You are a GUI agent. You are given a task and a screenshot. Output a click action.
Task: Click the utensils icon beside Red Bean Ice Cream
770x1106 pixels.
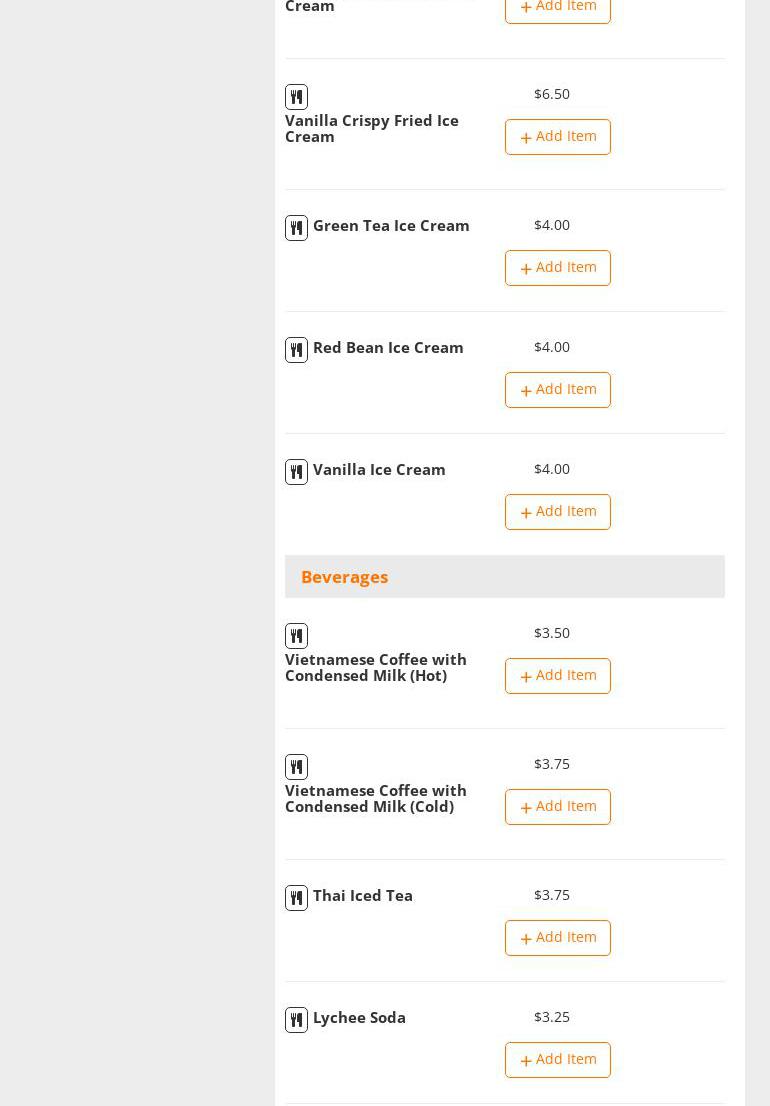coord(296,350)
